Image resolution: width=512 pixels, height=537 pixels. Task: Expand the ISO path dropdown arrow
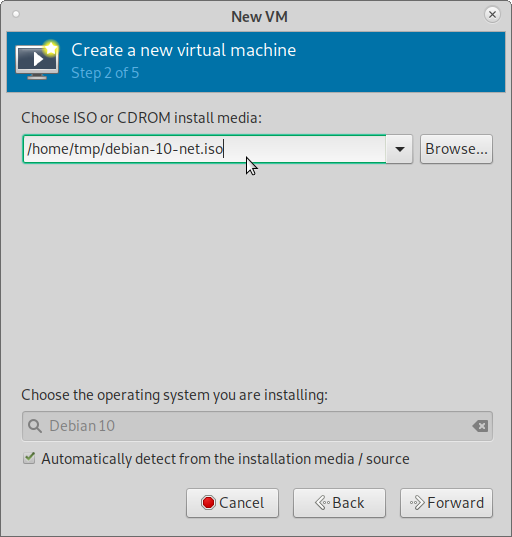click(x=399, y=149)
